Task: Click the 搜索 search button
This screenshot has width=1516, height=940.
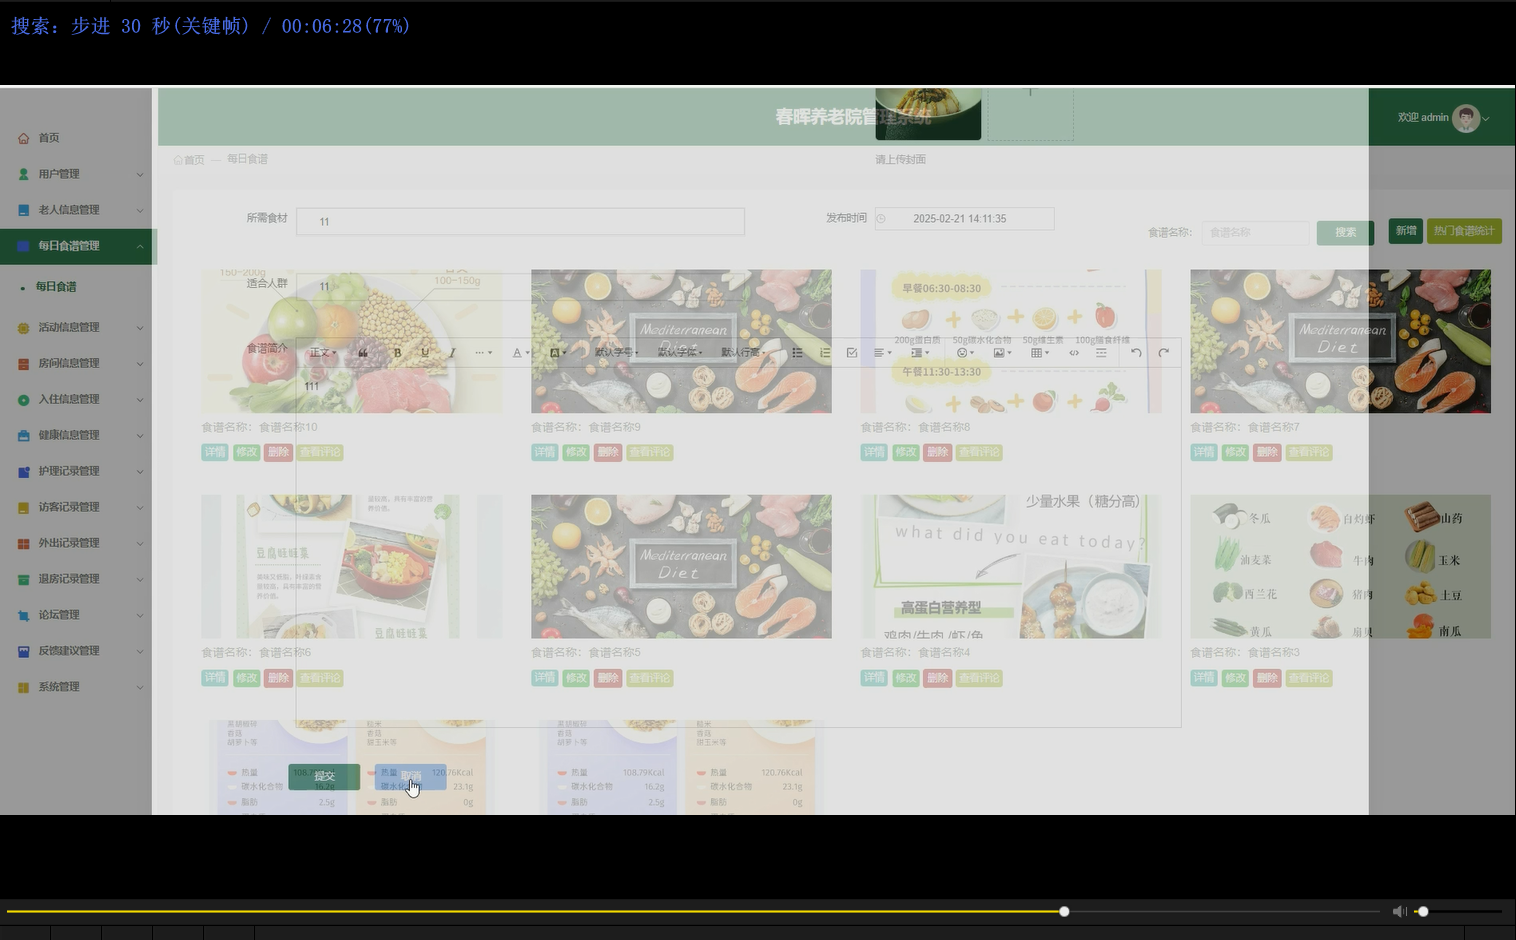Action: [1345, 232]
